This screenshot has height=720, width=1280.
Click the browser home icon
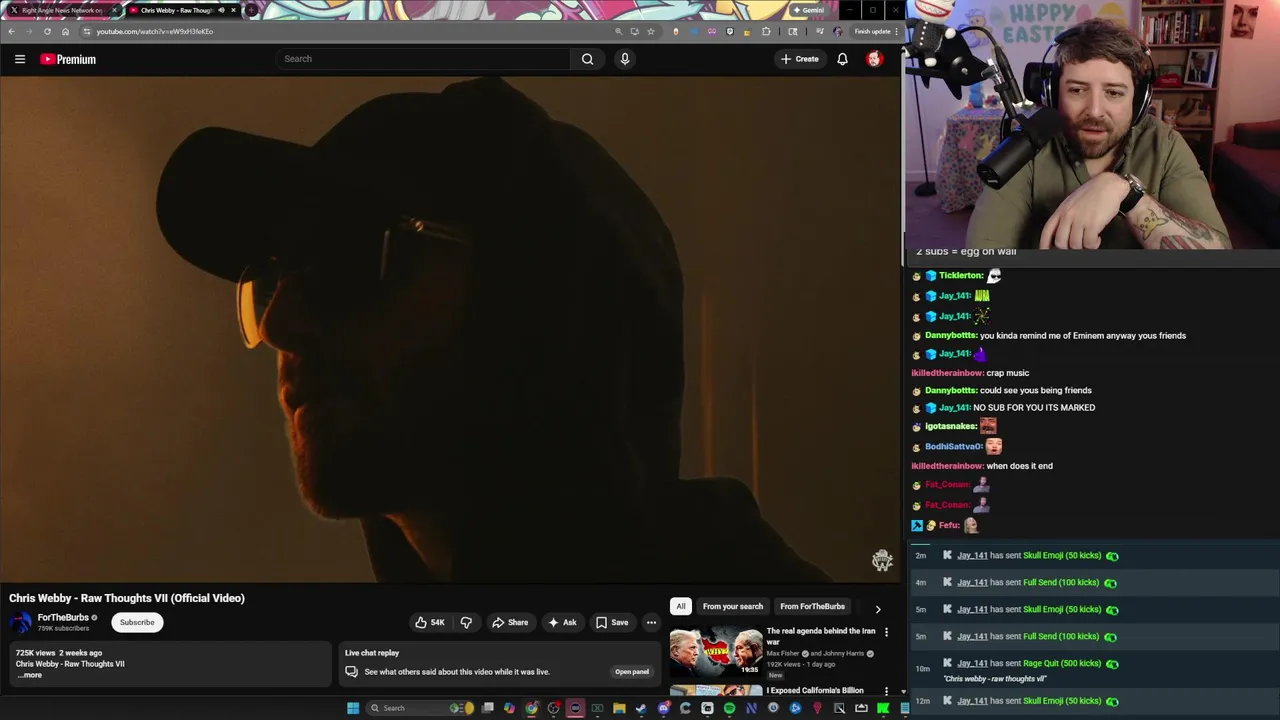[x=65, y=31]
